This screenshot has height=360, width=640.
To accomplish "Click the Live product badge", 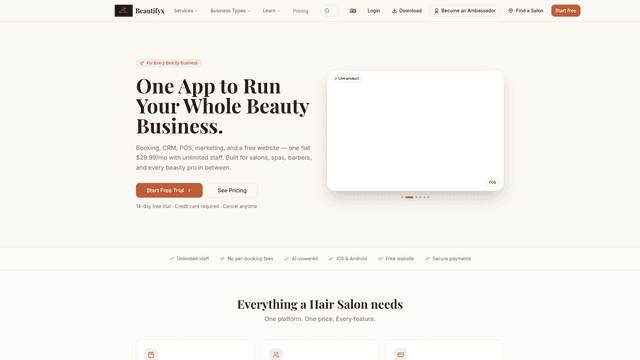I will (347, 78).
